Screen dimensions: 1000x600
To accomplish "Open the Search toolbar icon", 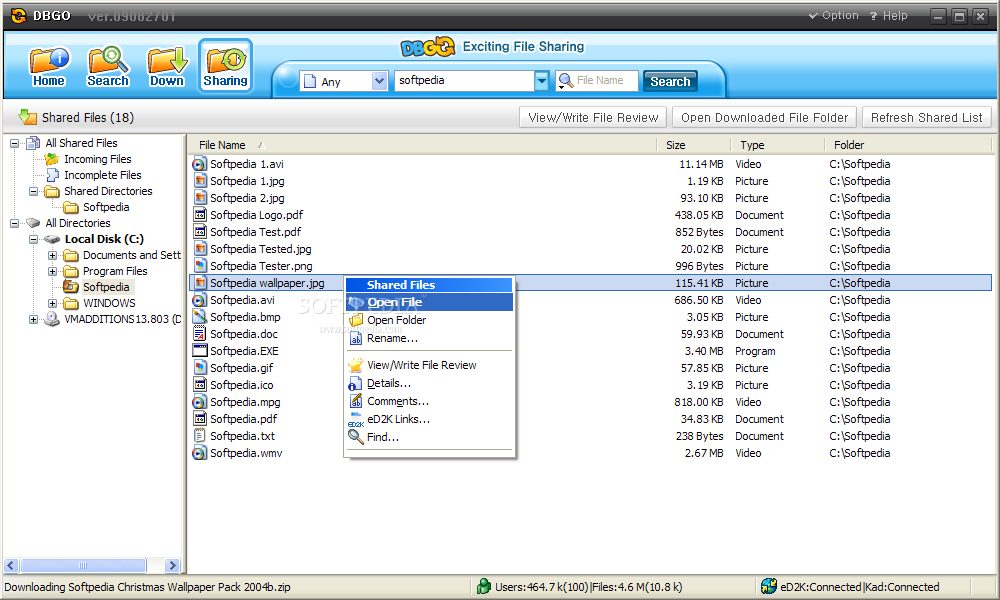I will point(108,66).
